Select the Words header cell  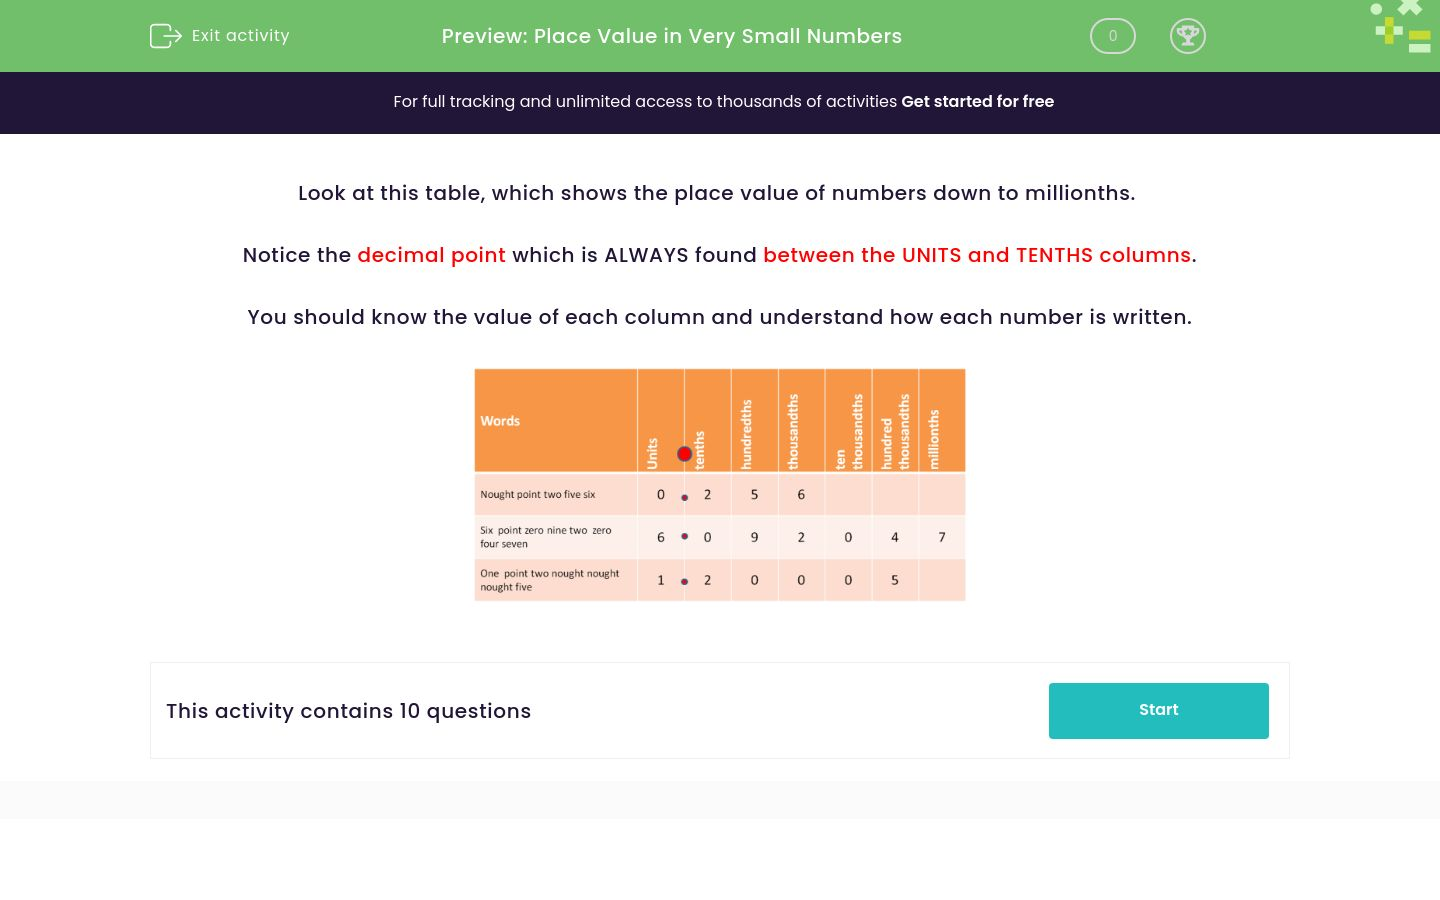coord(500,420)
